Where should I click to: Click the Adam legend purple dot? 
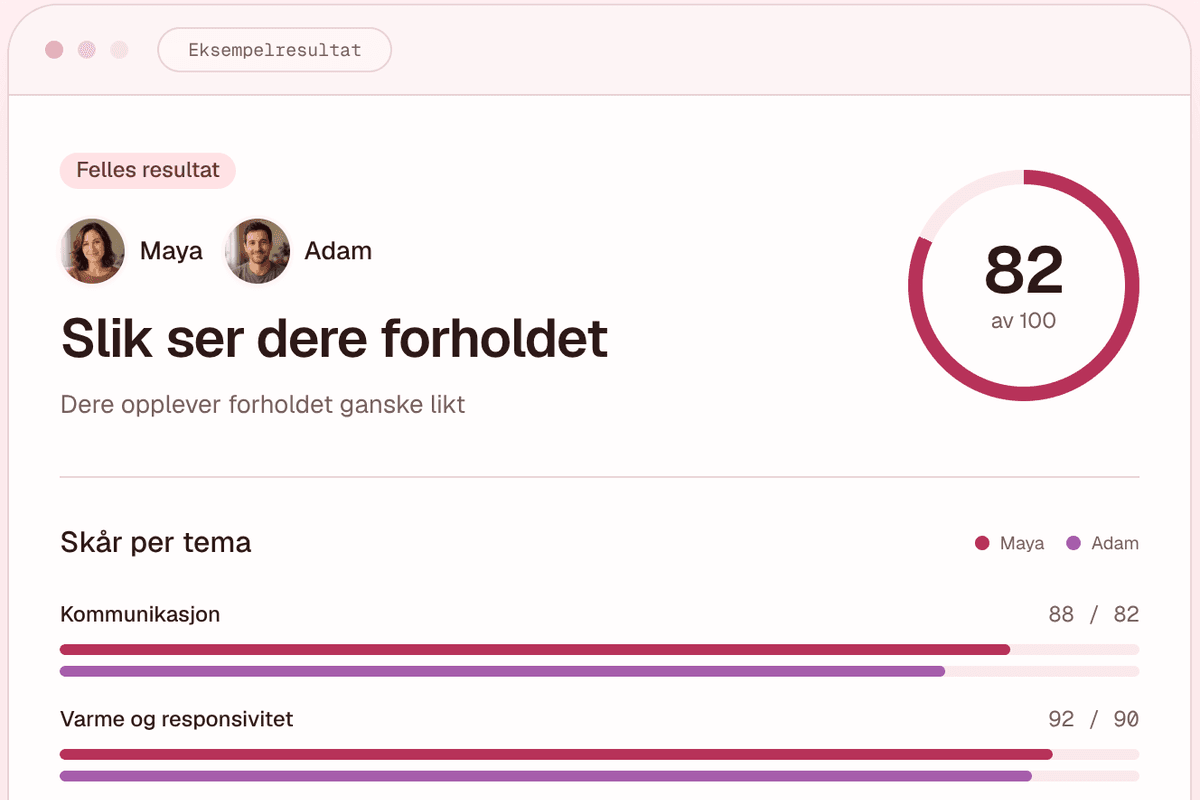pyautogui.click(x=1074, y=544)
